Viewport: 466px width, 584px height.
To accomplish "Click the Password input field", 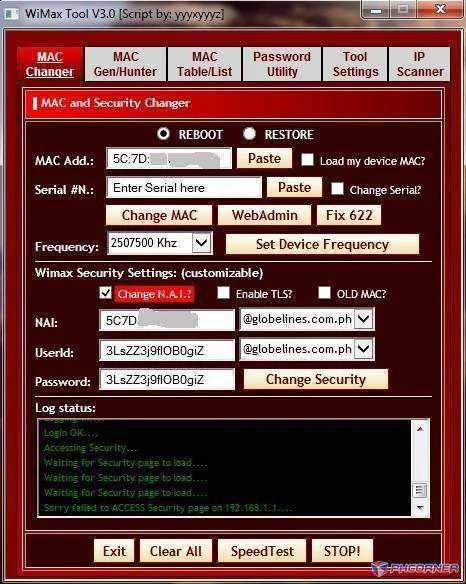I will click(x=167, y=380).
